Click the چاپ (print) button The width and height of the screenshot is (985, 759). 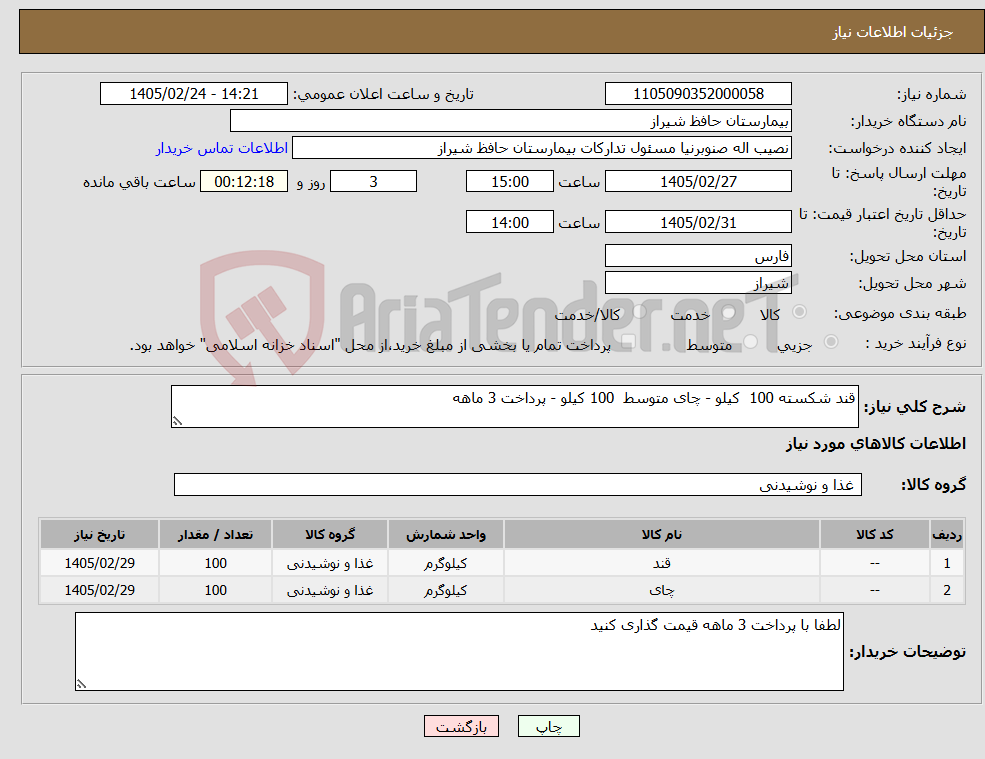[x=548, y=726]
